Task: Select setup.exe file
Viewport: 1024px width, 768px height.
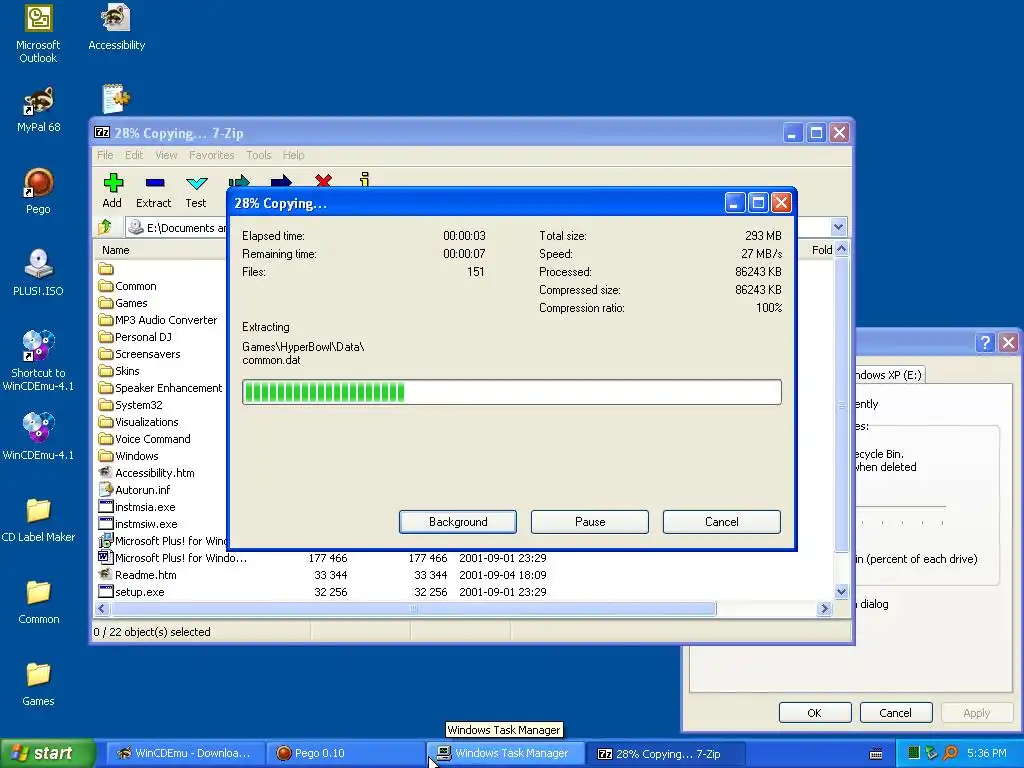Action: click(131, 592)
